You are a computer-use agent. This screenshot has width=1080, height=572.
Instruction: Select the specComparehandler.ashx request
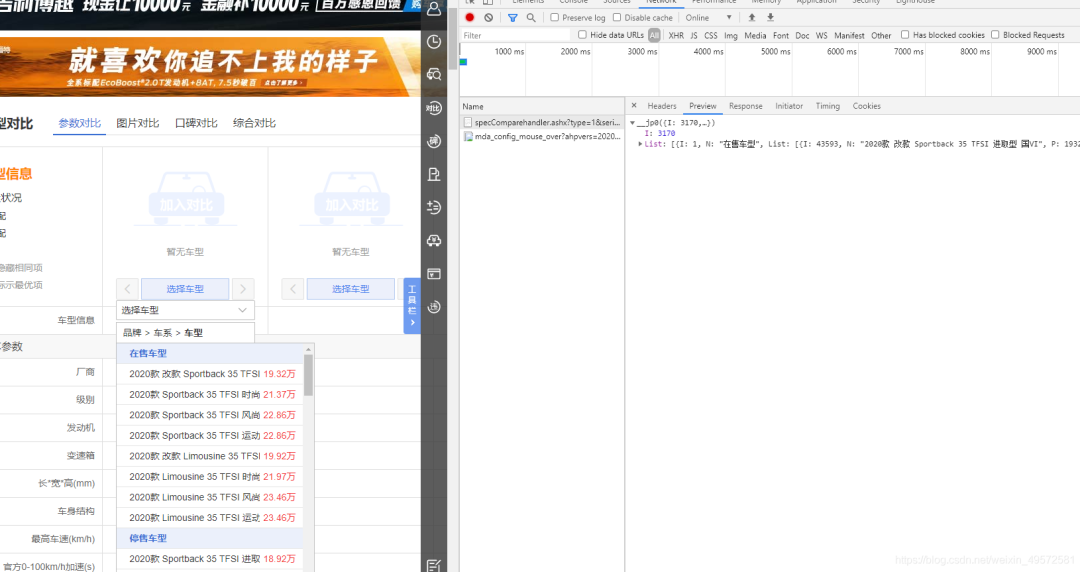click(540, 122)
